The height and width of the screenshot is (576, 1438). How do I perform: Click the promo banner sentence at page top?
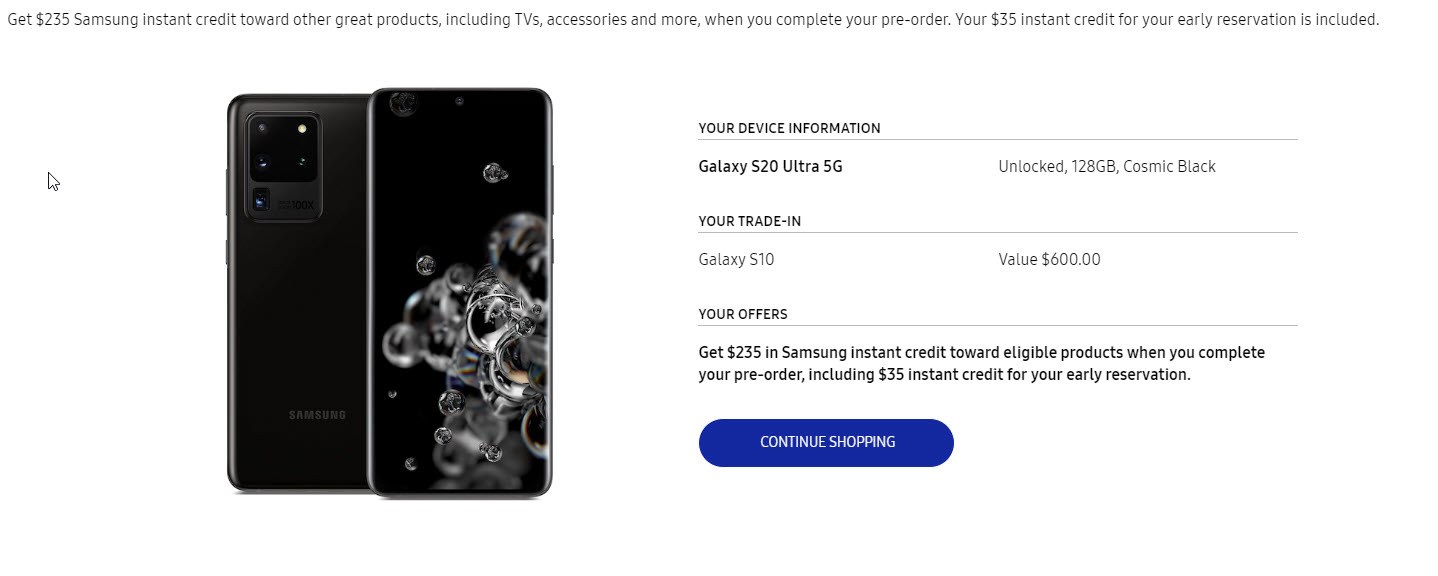(693, 20)
